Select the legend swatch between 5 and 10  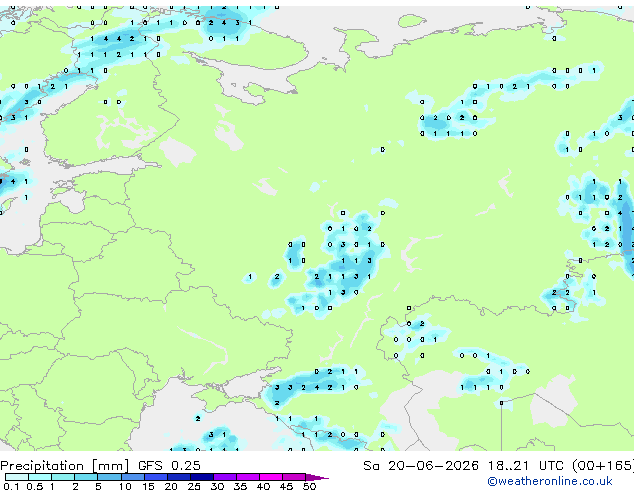coord(109,477)
